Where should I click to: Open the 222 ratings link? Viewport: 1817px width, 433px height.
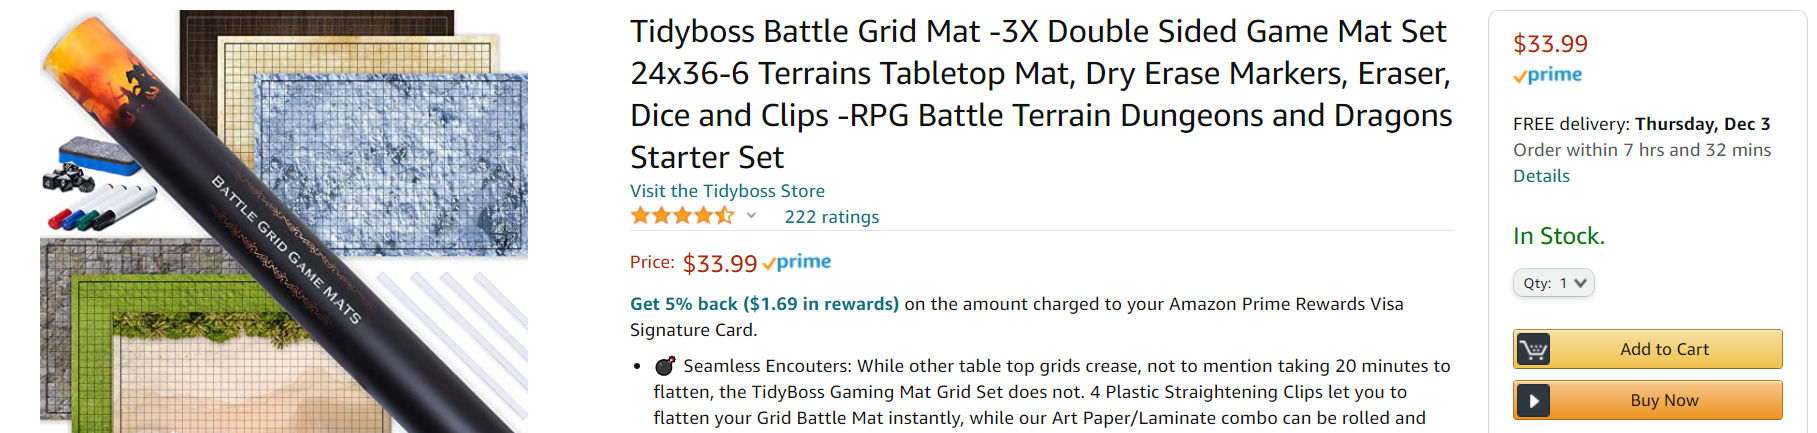[x=831, y=217]
